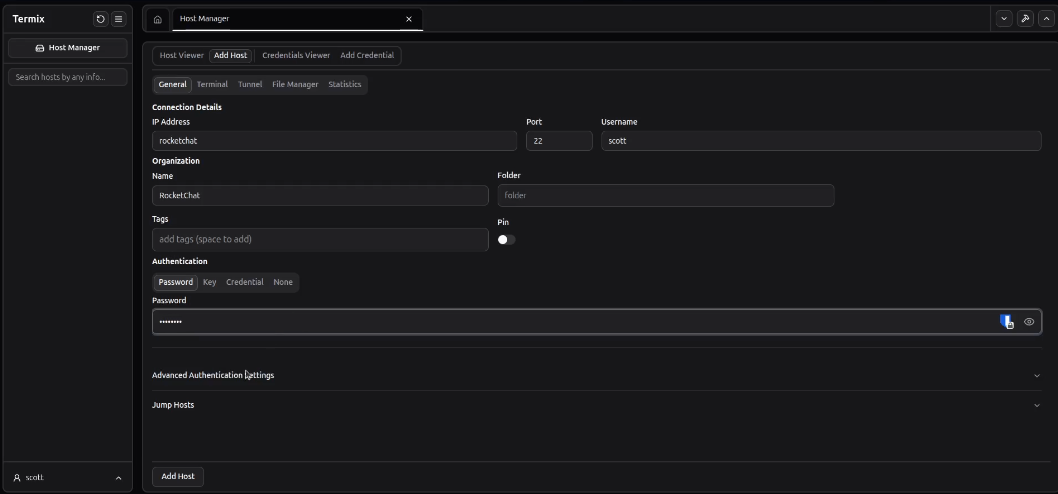Switch to the Terminal tab

pos(212,84)
